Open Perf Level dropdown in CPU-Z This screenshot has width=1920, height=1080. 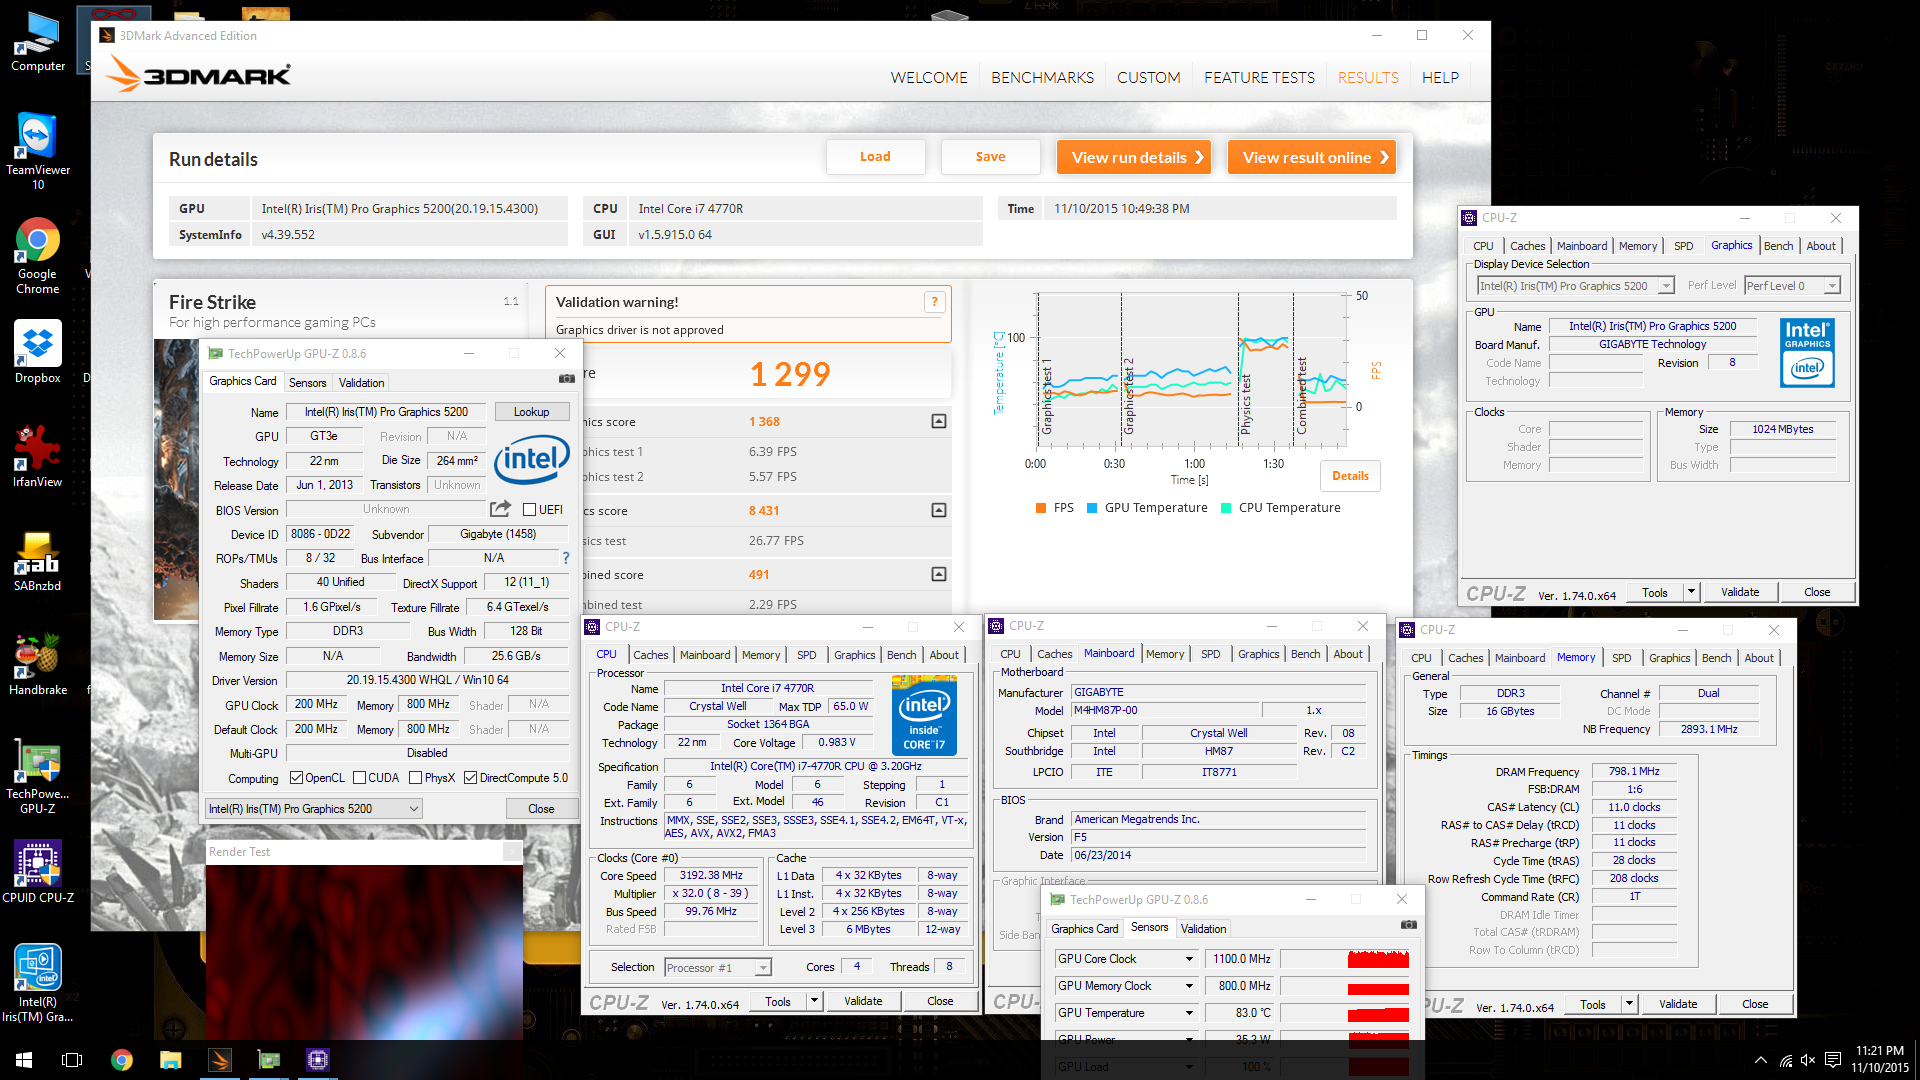(1792, 286)
